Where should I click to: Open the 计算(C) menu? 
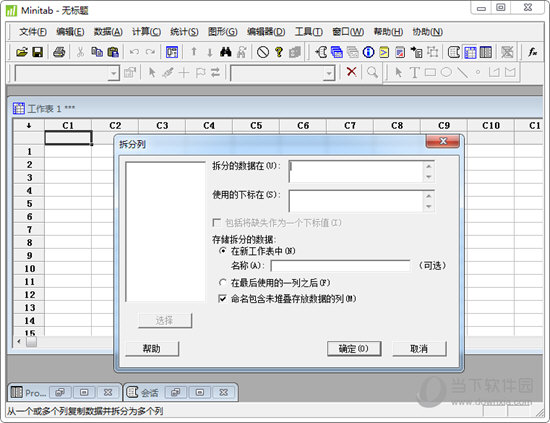point(146,32)
